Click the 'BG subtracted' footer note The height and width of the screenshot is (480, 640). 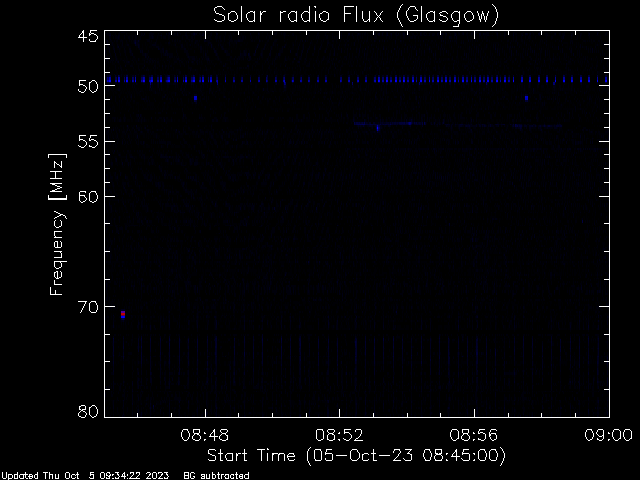216,476
